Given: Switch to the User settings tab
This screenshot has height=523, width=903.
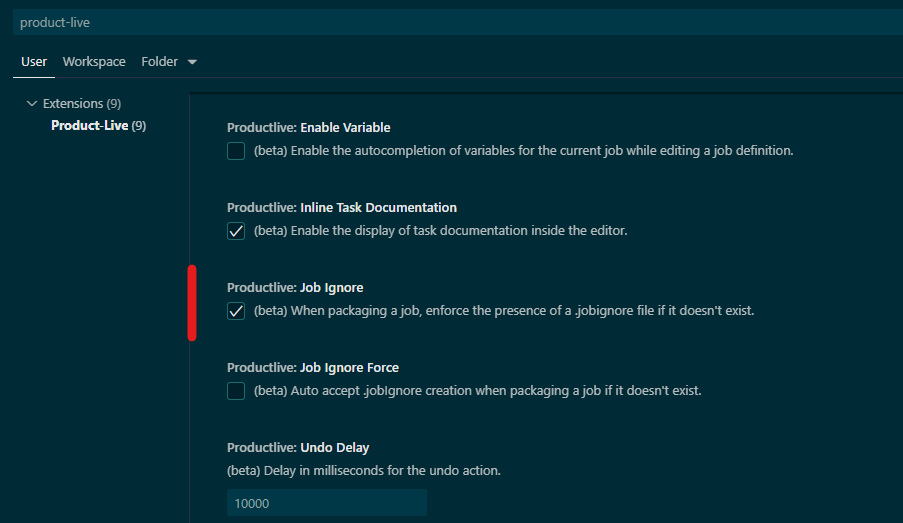Looking at the screenshot, I should 34,62.
